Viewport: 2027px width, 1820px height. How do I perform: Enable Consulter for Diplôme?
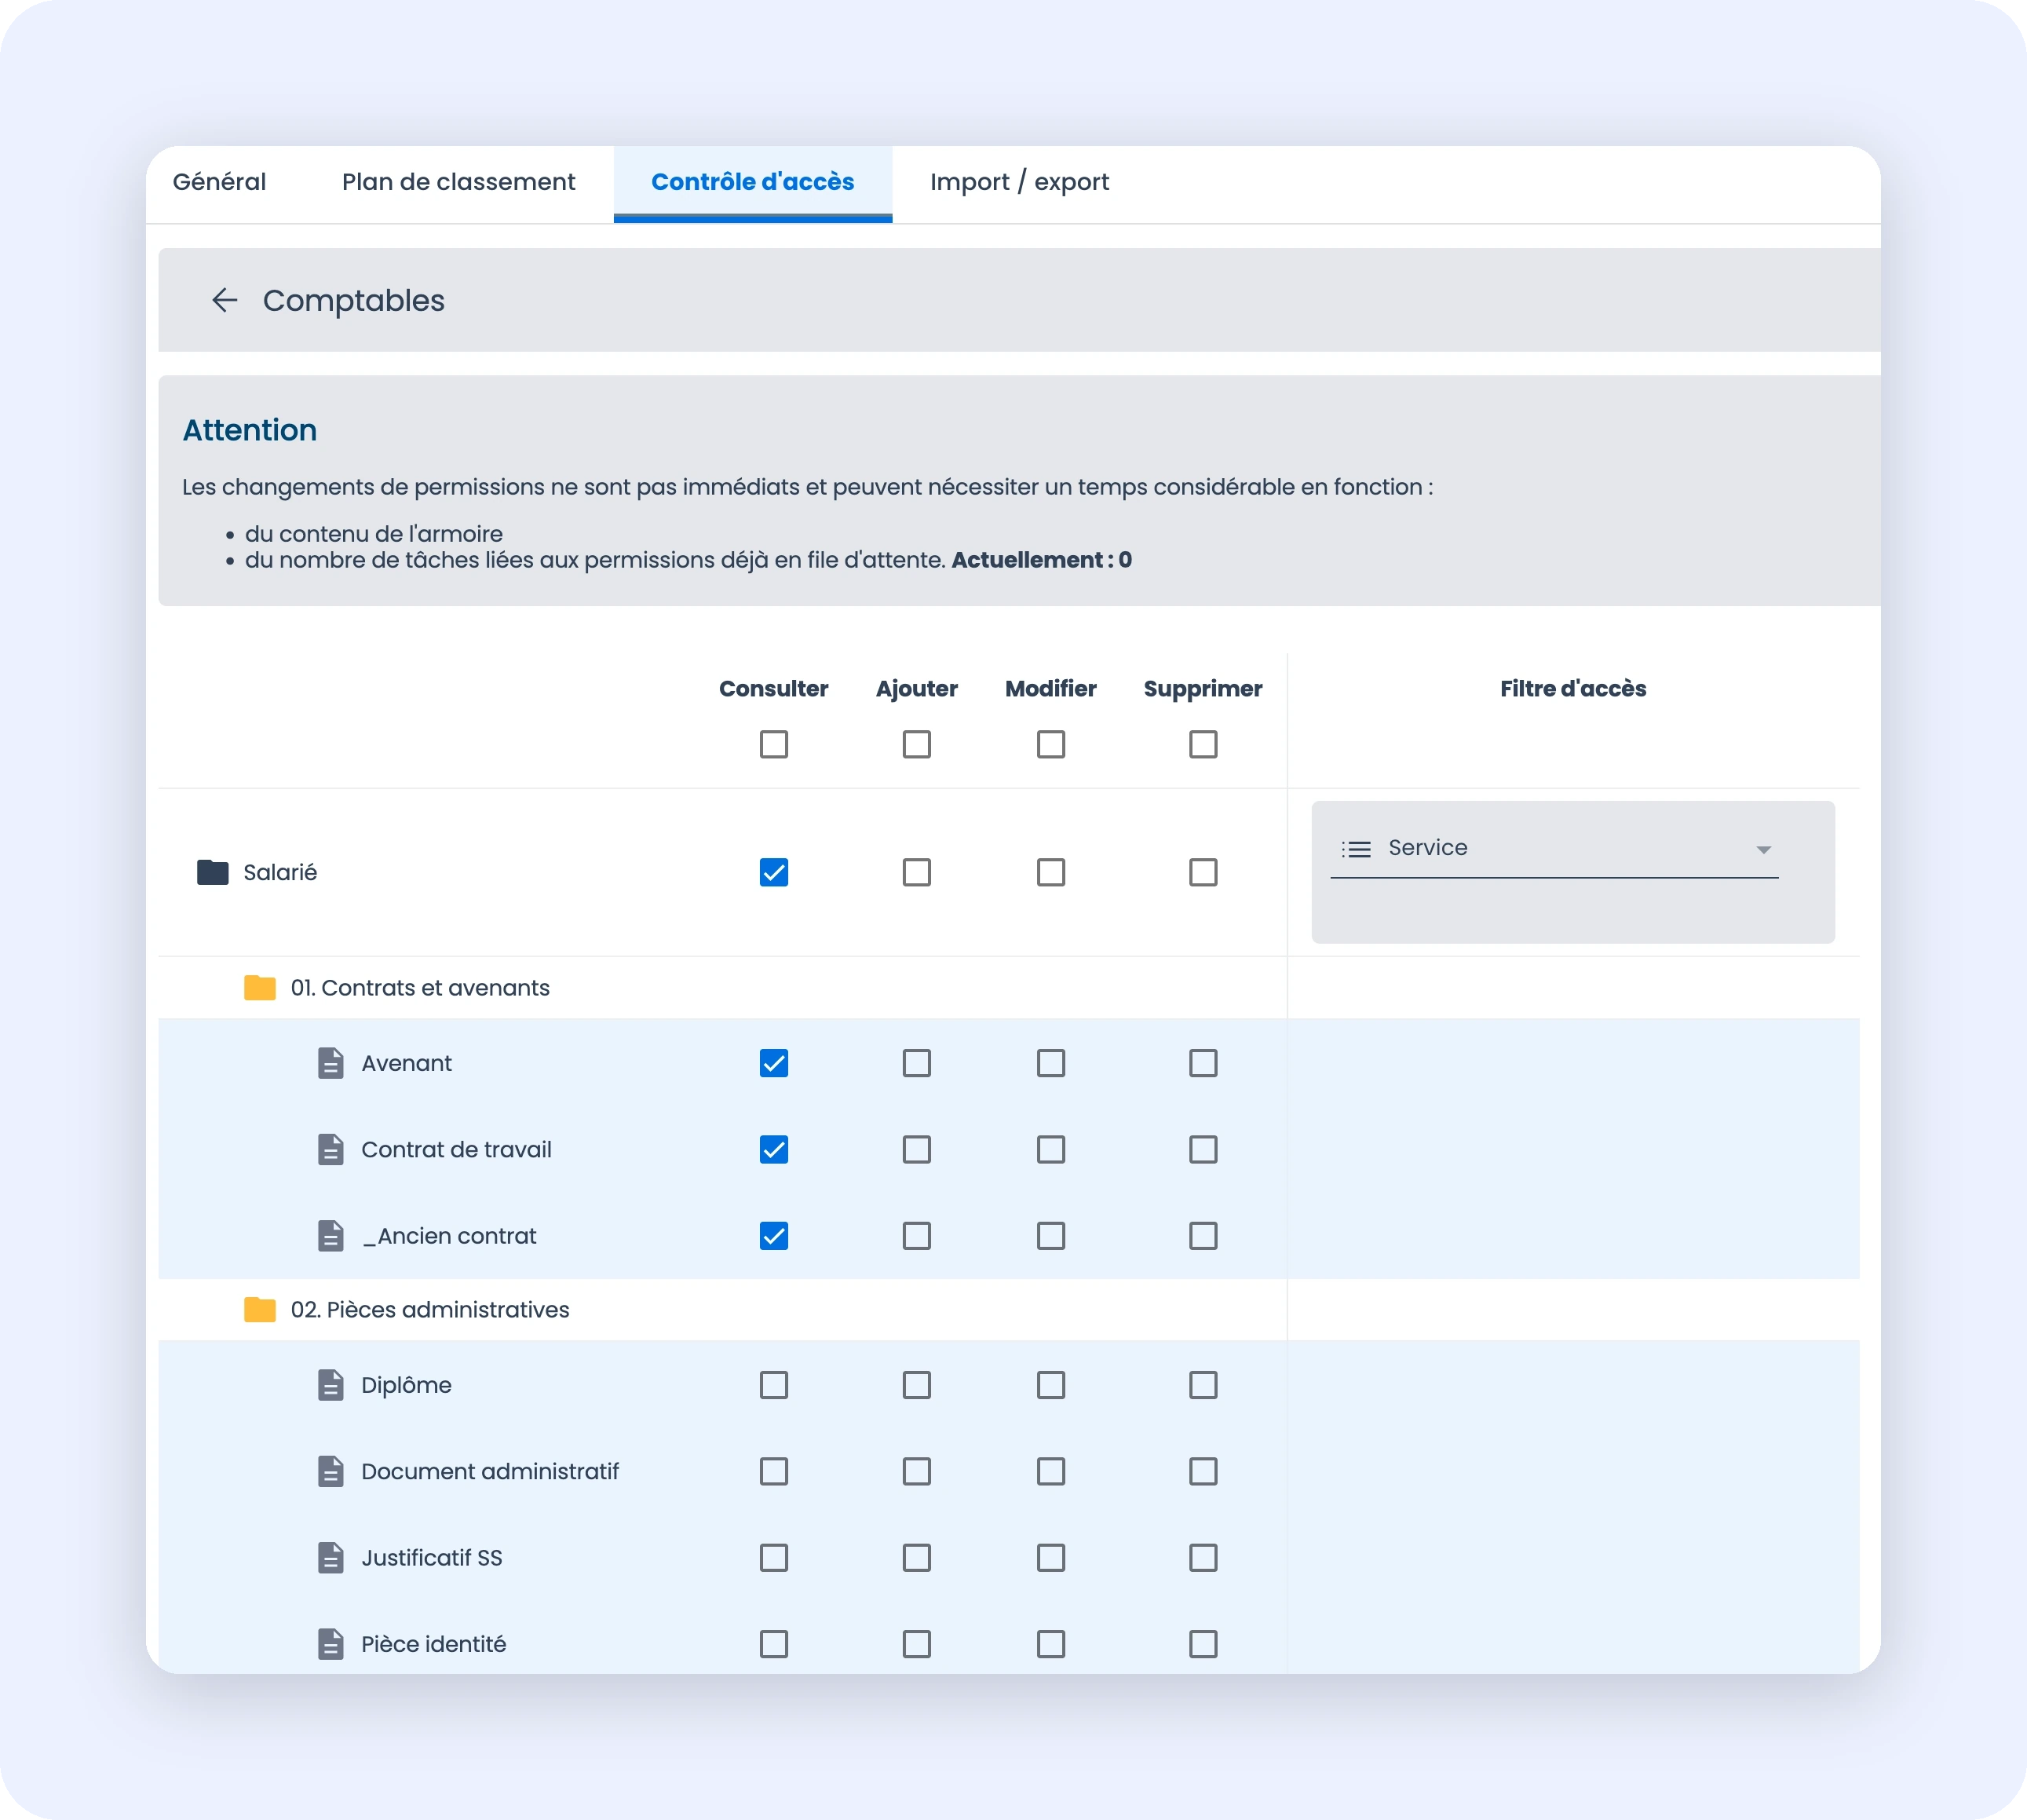tap(774, 1385)
